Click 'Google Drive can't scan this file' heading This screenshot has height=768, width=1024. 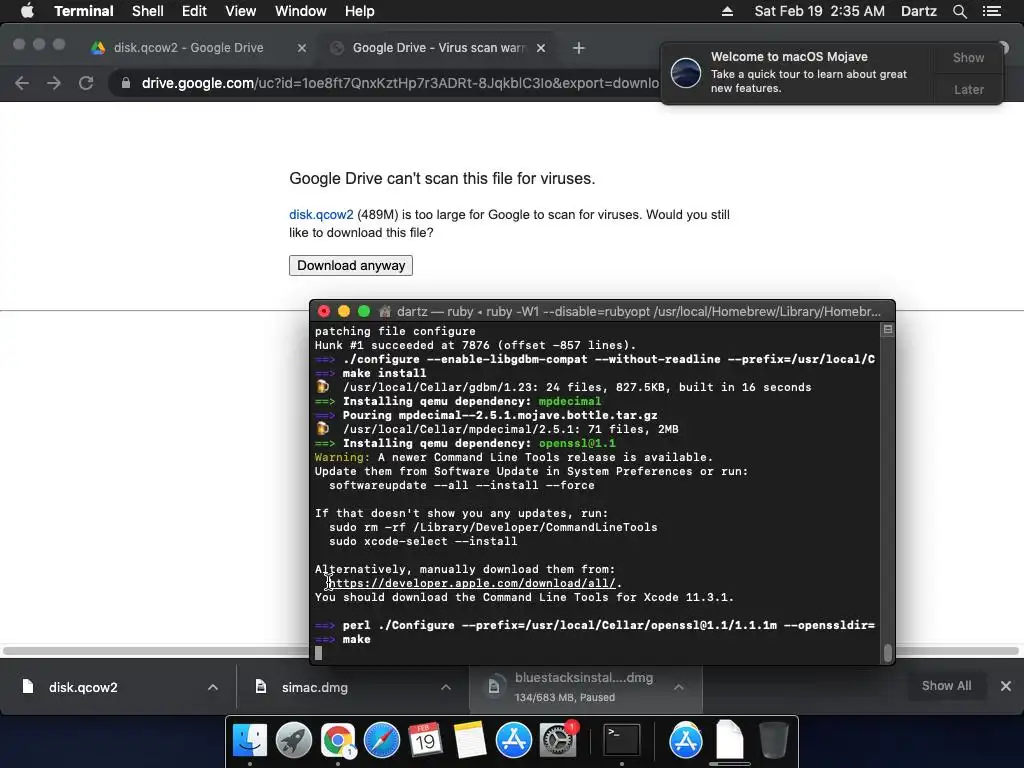tap(442, 178)
